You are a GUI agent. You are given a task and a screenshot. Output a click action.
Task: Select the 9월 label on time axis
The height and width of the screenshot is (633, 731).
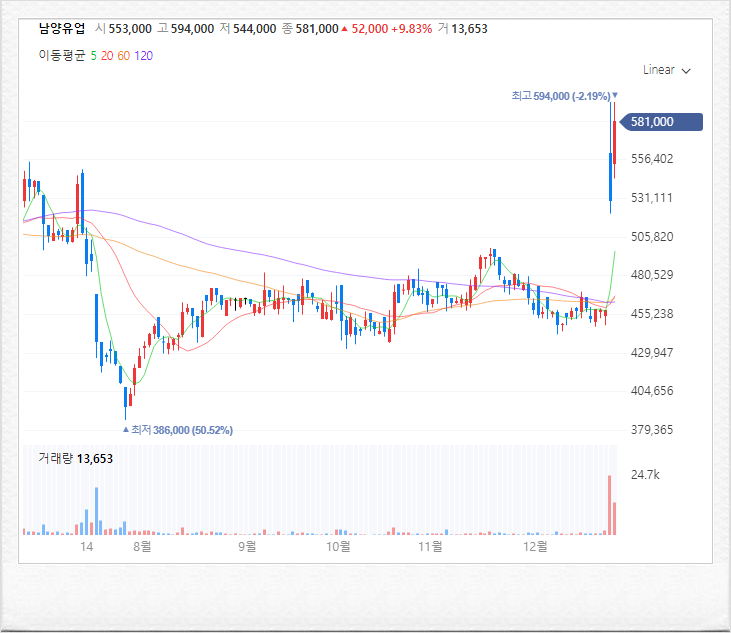pos(247,547)
